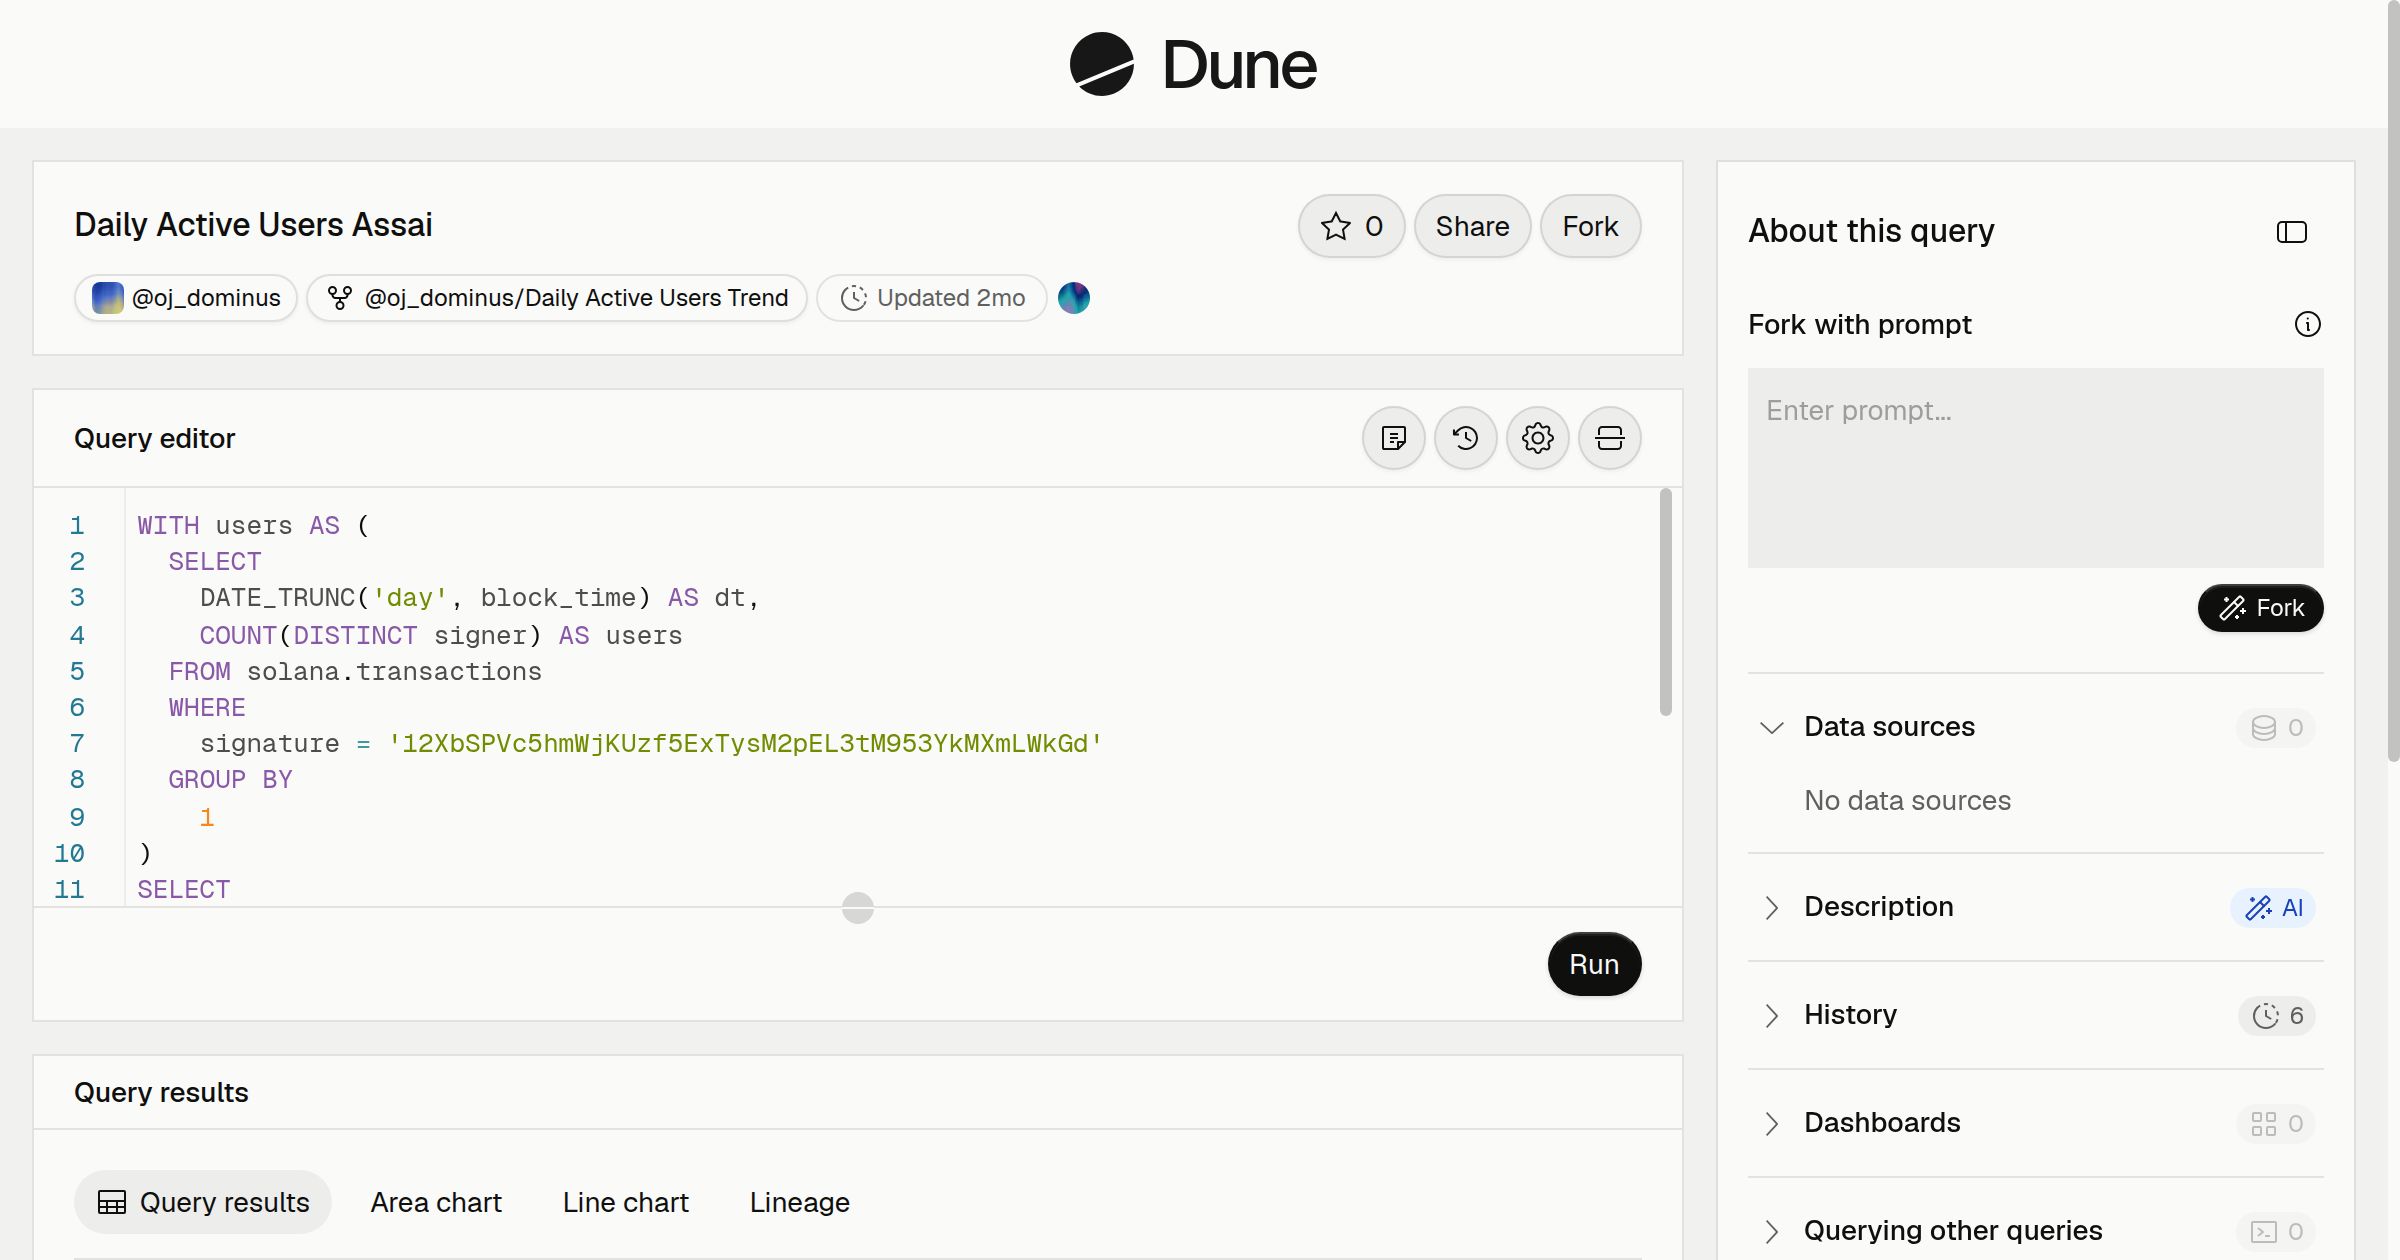
Task: Click the query title Daily Active Users Assai
Action: coord(253,225)
